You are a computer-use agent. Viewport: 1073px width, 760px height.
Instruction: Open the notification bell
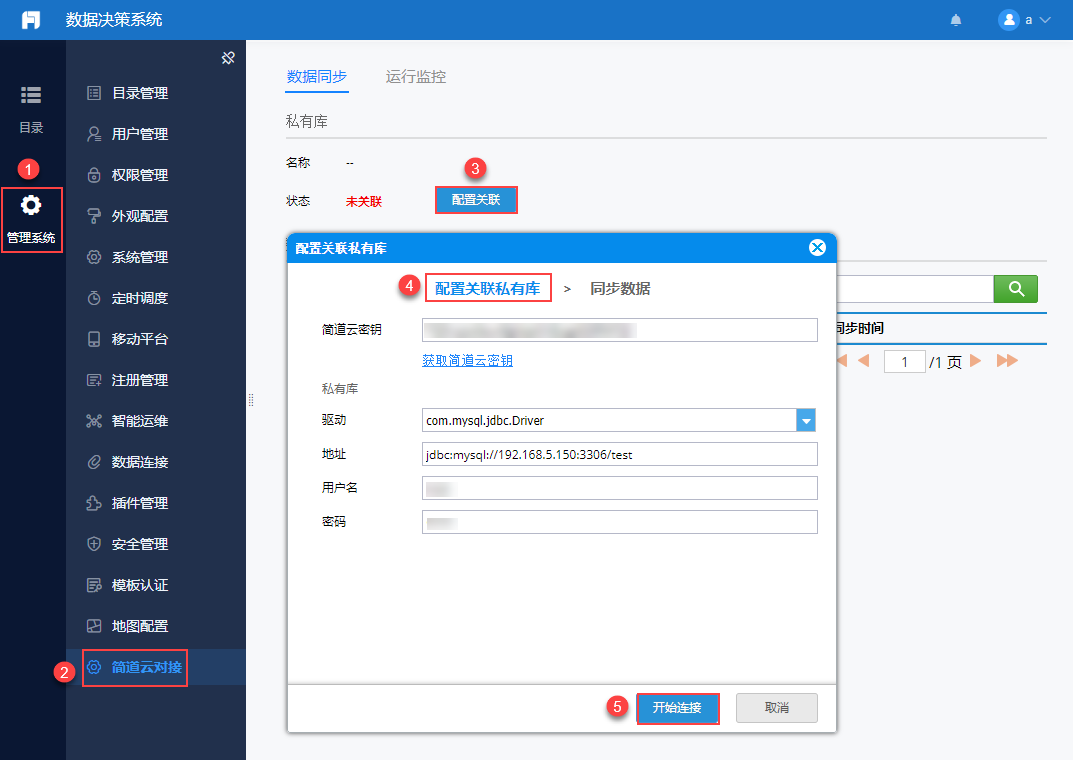point(956,20)
